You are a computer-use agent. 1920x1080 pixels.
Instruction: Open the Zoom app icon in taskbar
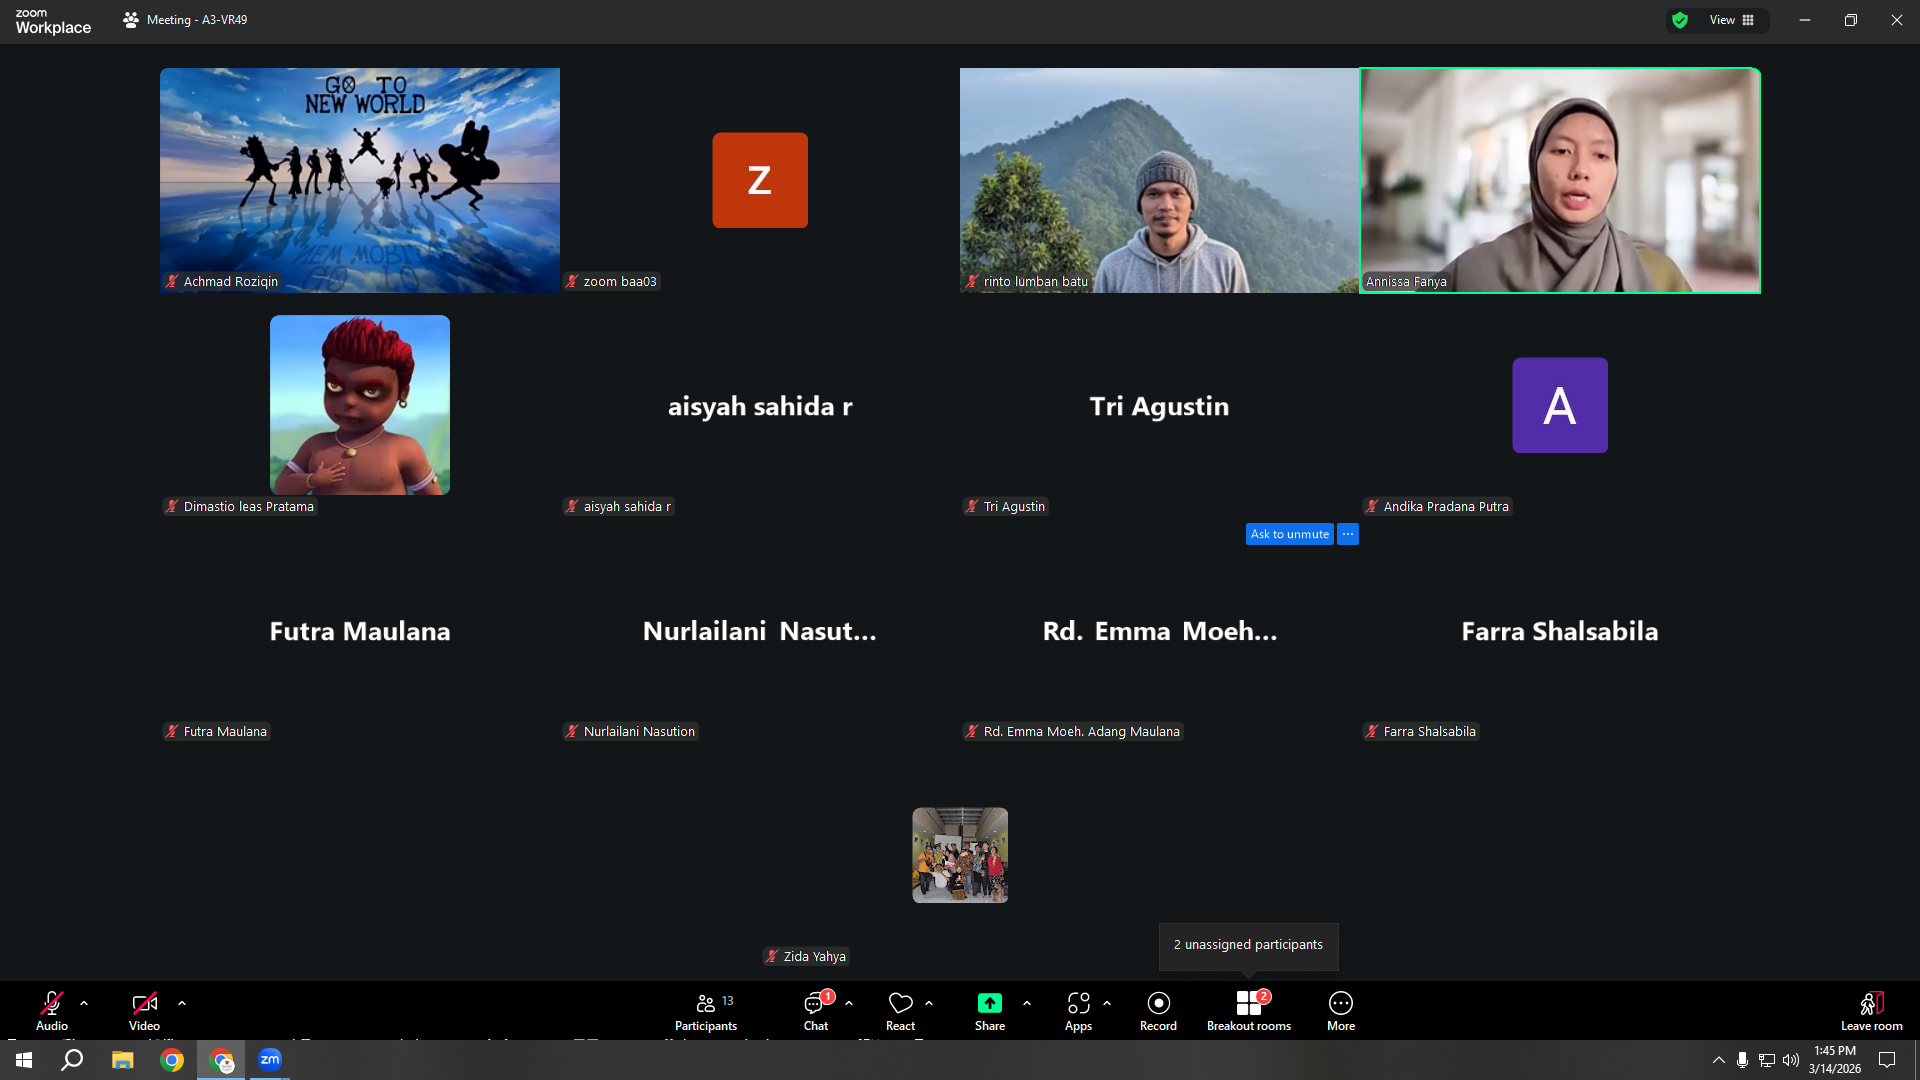point(270,1060)
